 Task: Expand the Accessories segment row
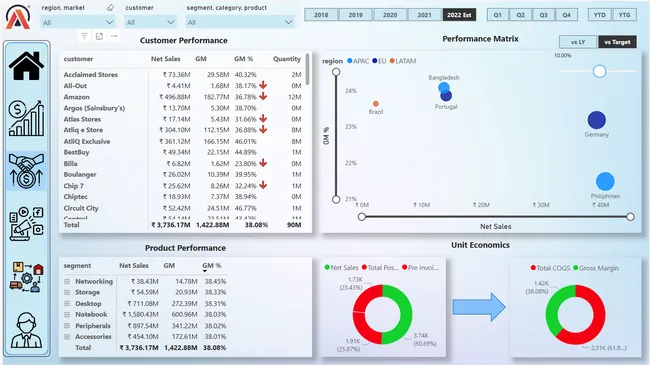click(x=67, y=337)
